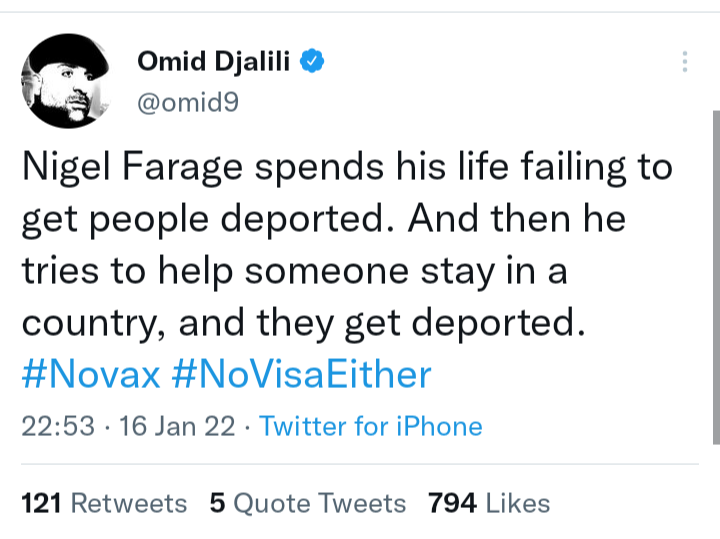720x539 pixels.
Task: Click the 22:53 tweet time
Action: point(57,427)
